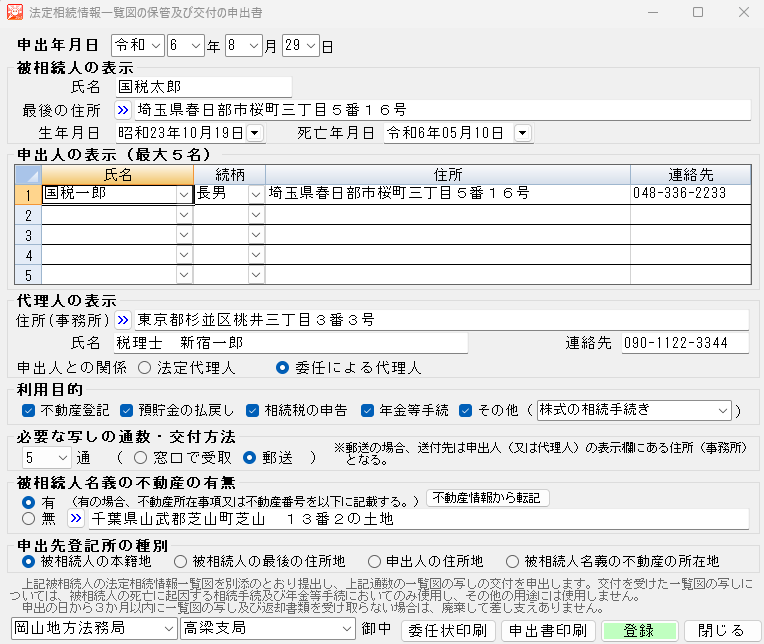Select the 法定代理人 radio button
The height and width of the screenshot is (644, 764).
coord(145,367)
